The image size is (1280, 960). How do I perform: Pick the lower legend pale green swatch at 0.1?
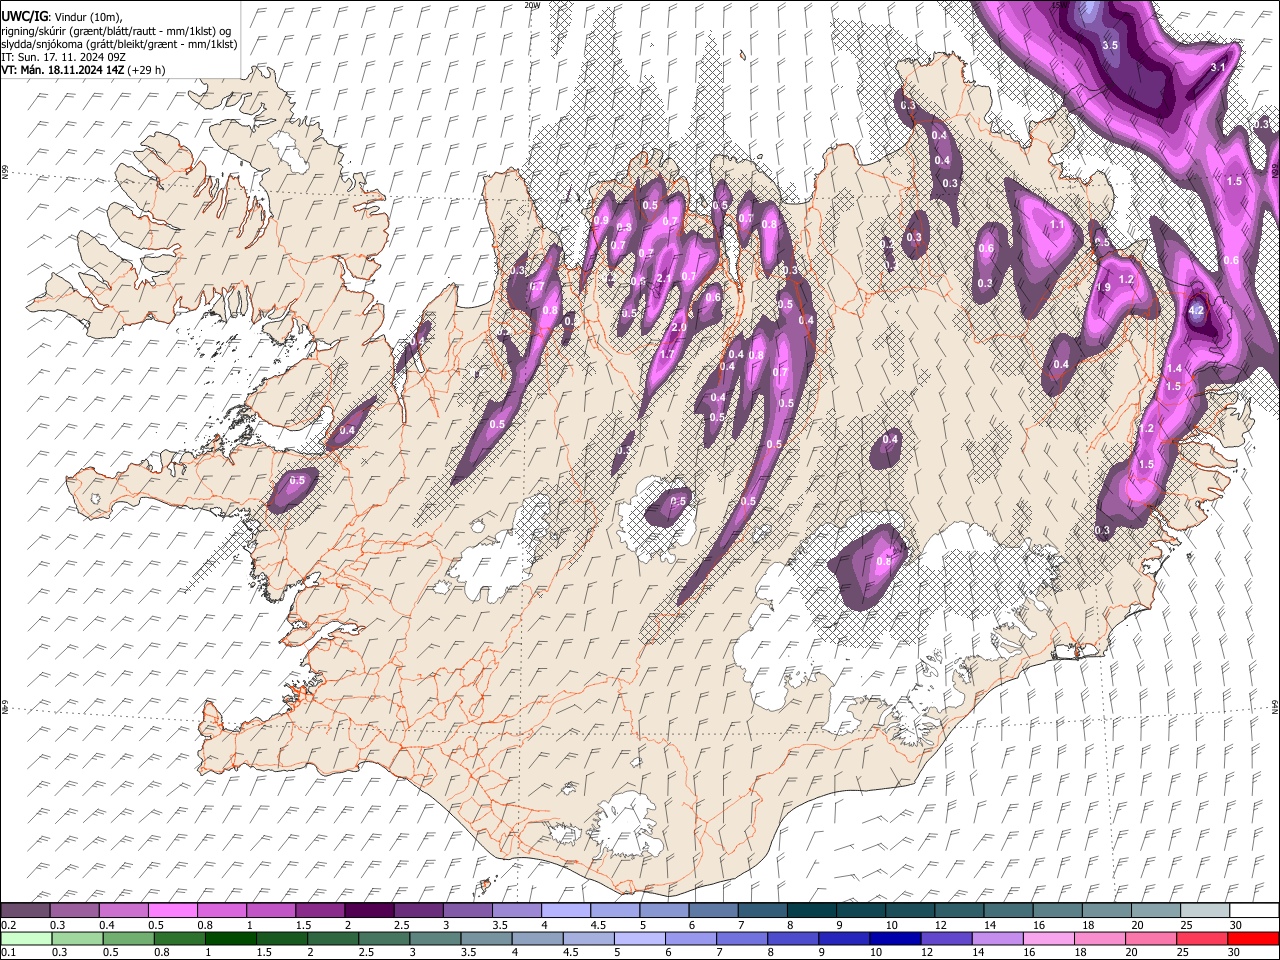point(25,938)
